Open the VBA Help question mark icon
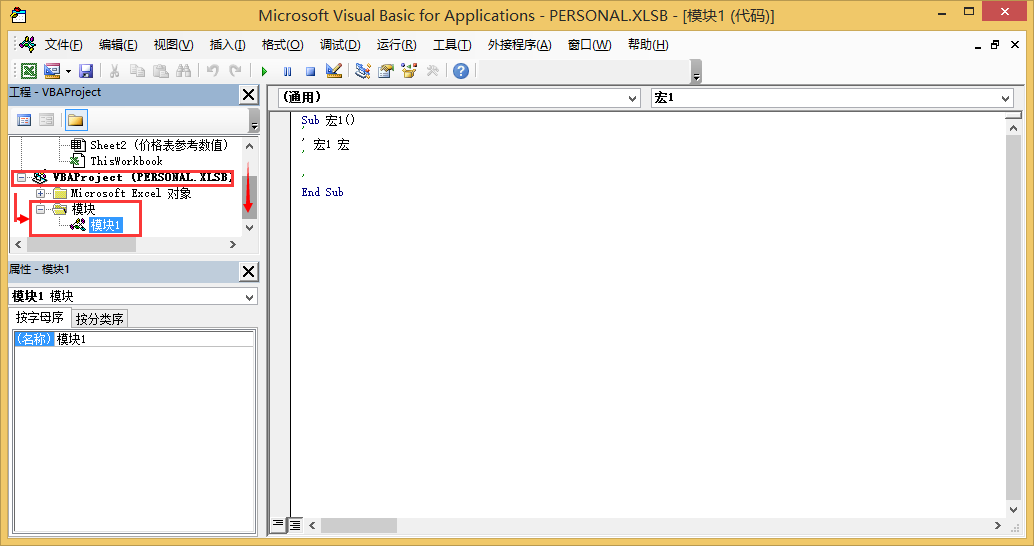Image resolution: width=1034 pixels, height=546 pixels. click(461, 71)
